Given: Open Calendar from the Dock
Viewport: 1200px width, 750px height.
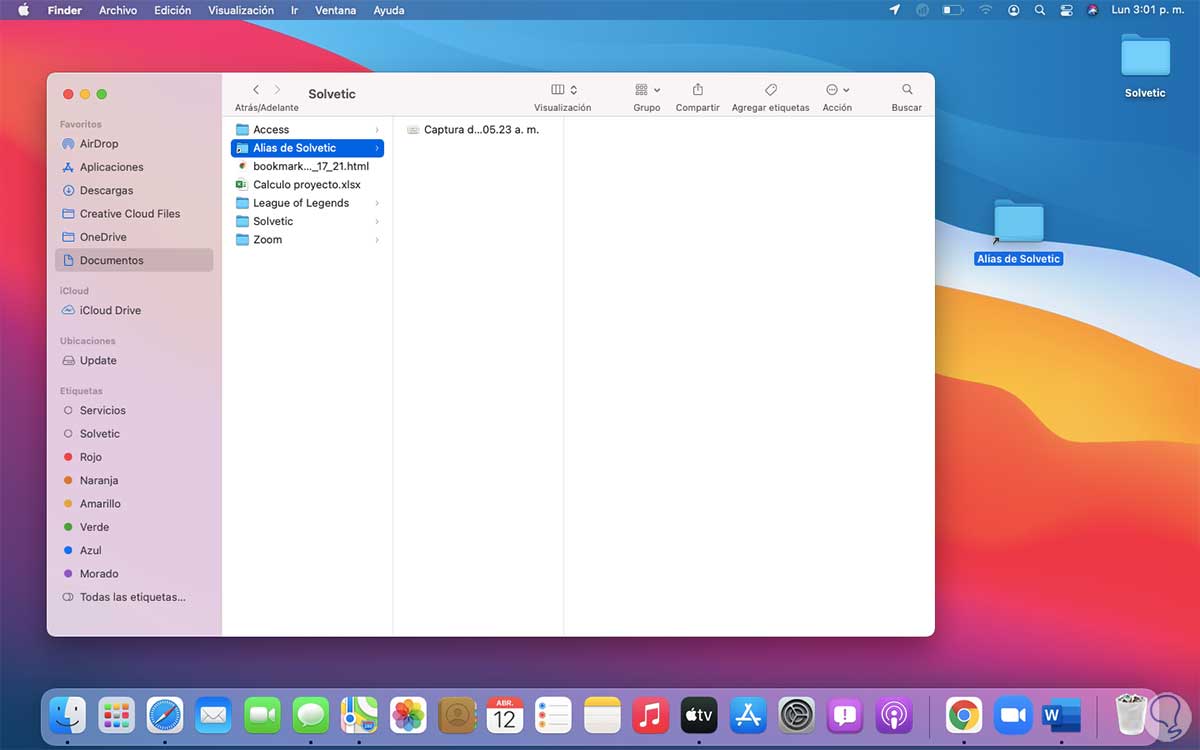Looking at the screenshot, I should pyautogui.click(x=505, y=715).
